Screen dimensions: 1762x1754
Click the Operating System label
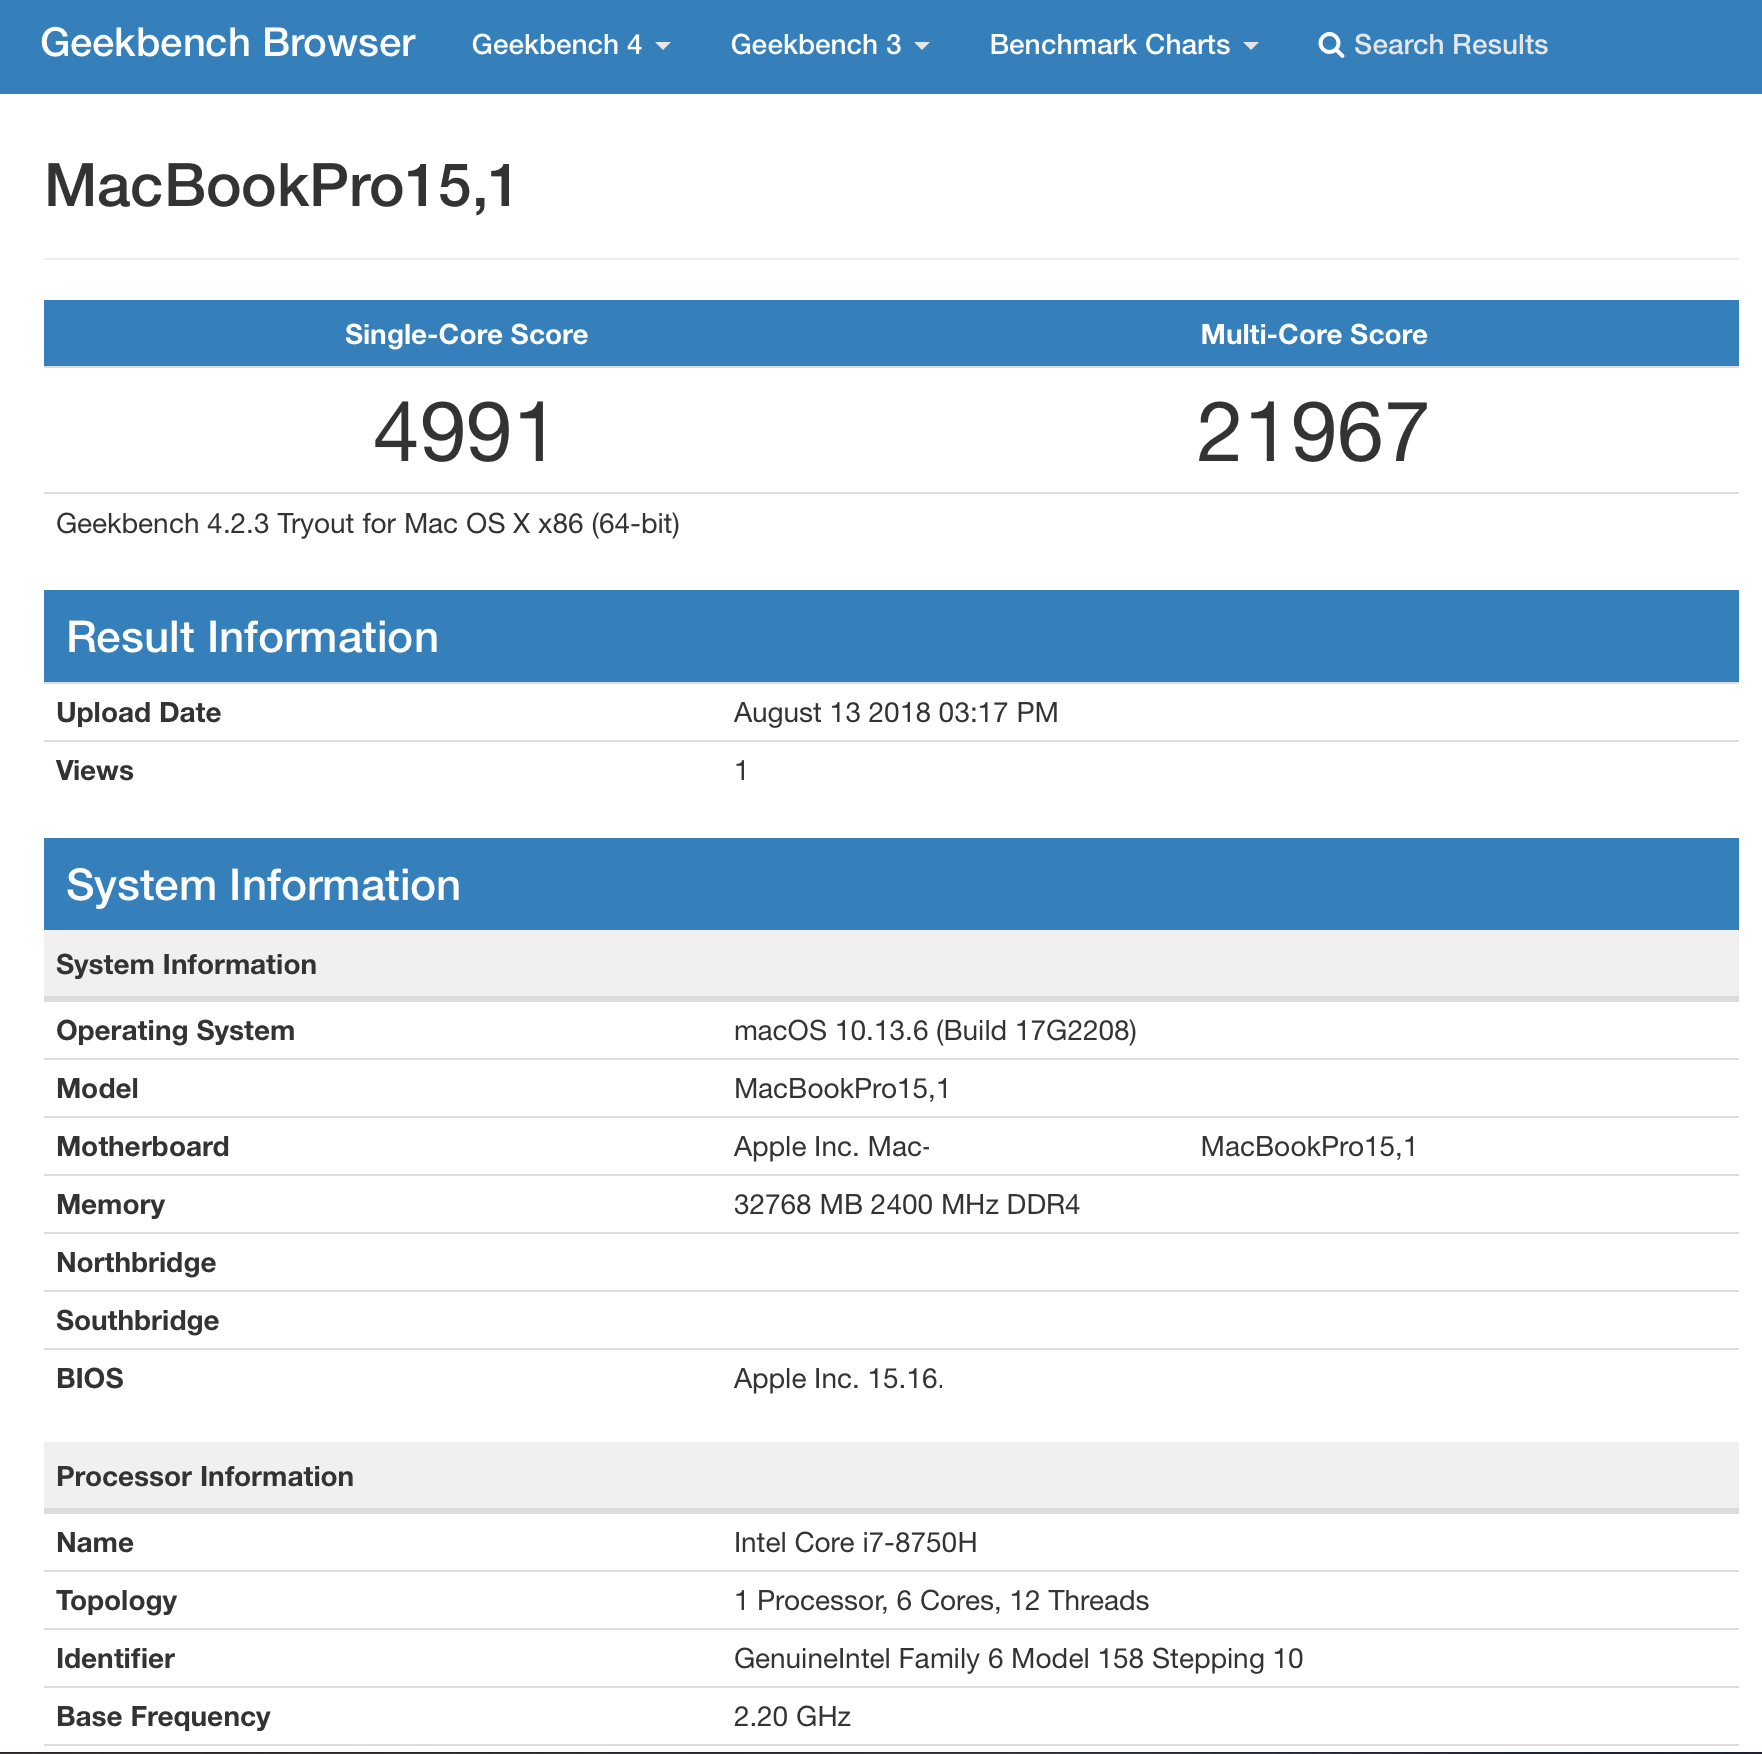point(175,1030)
